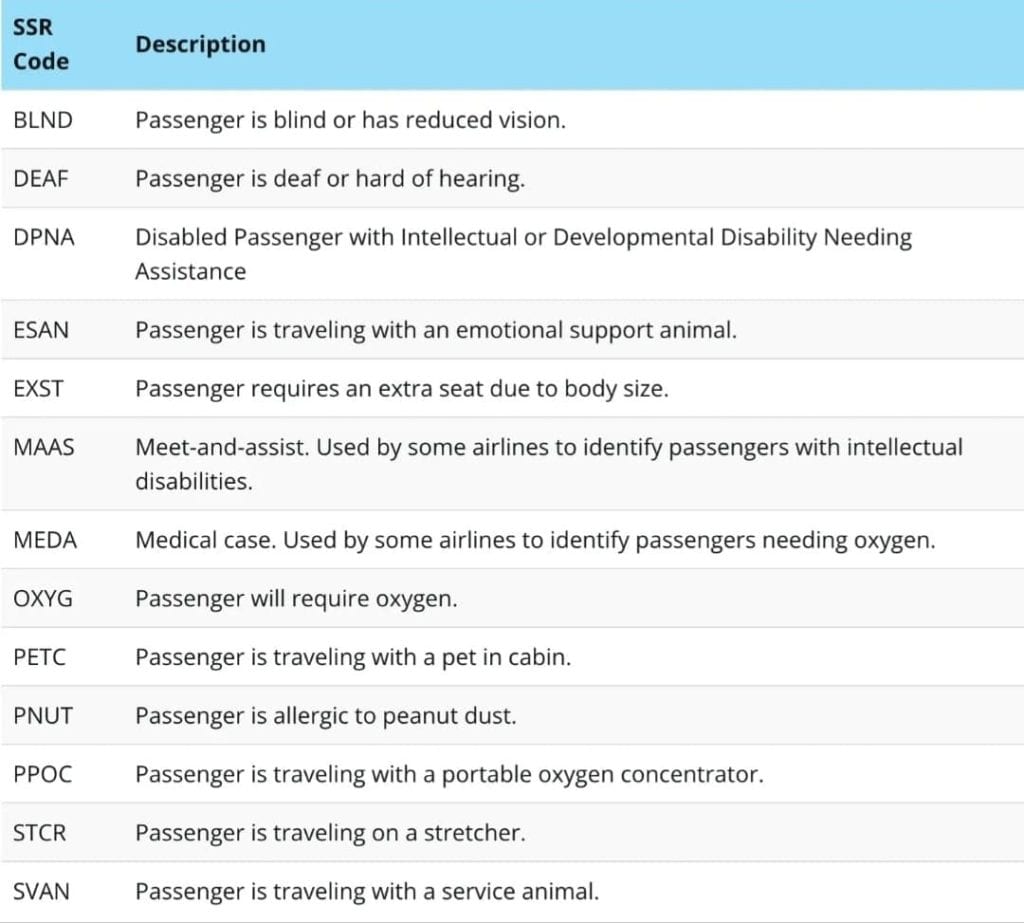Select the DPNA code cell

click(44, 238)
